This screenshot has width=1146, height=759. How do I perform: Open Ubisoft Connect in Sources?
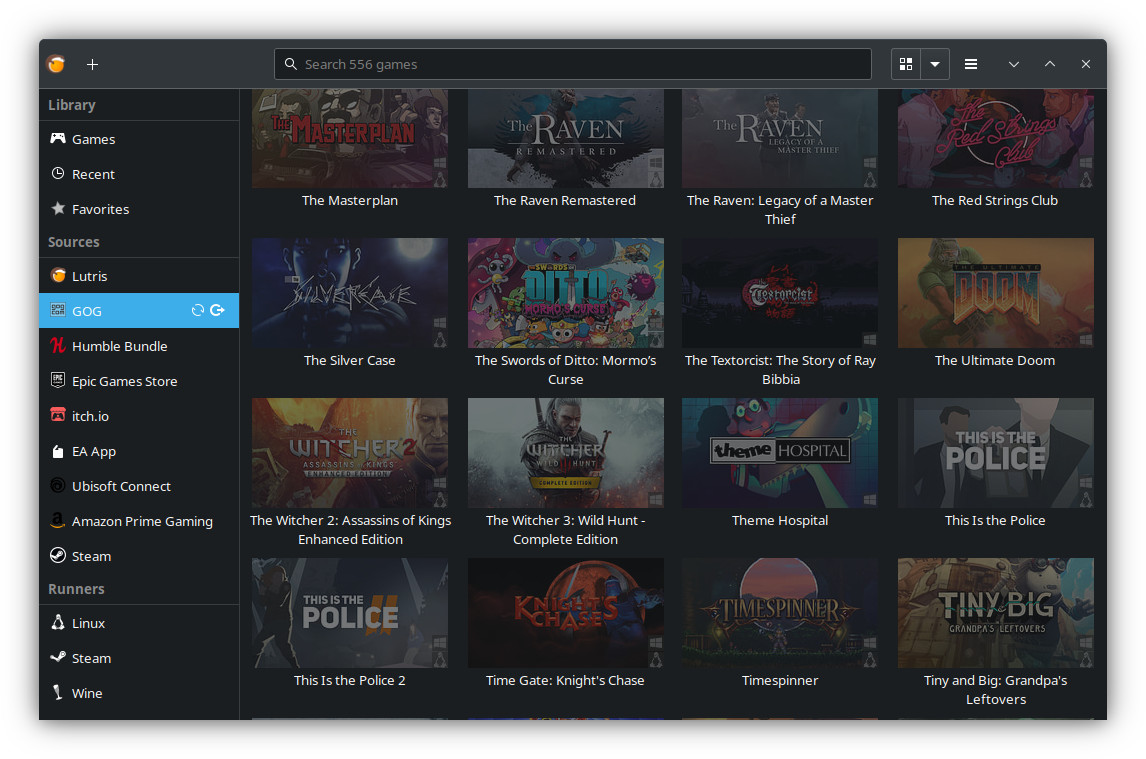pyautogui.click(x=121, y=486)
